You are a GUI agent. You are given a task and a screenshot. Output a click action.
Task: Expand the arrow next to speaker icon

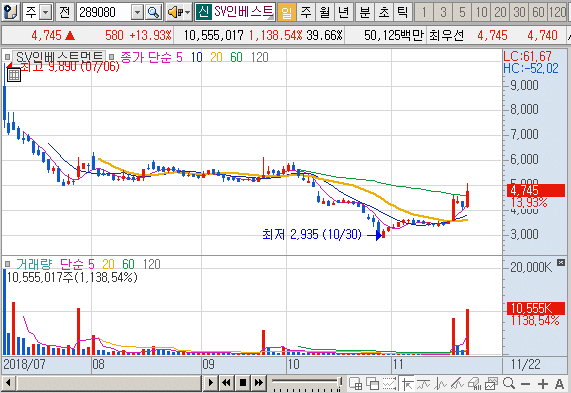coord(188,12)
